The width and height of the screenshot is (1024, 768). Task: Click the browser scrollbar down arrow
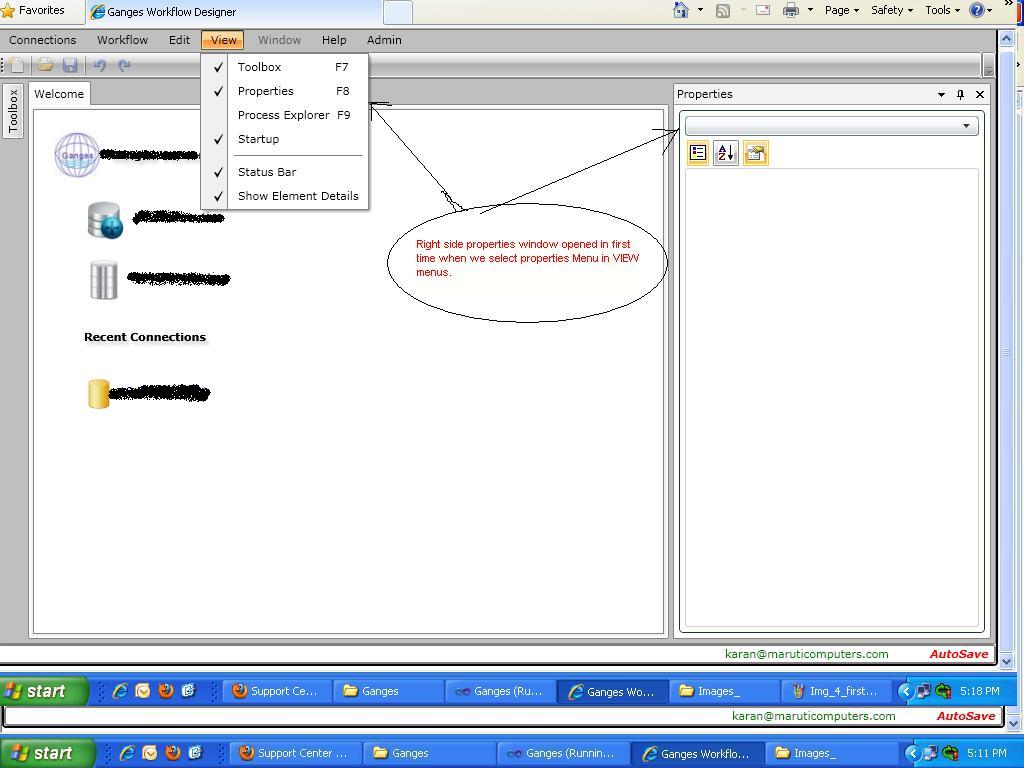[x=1006, y=662]
